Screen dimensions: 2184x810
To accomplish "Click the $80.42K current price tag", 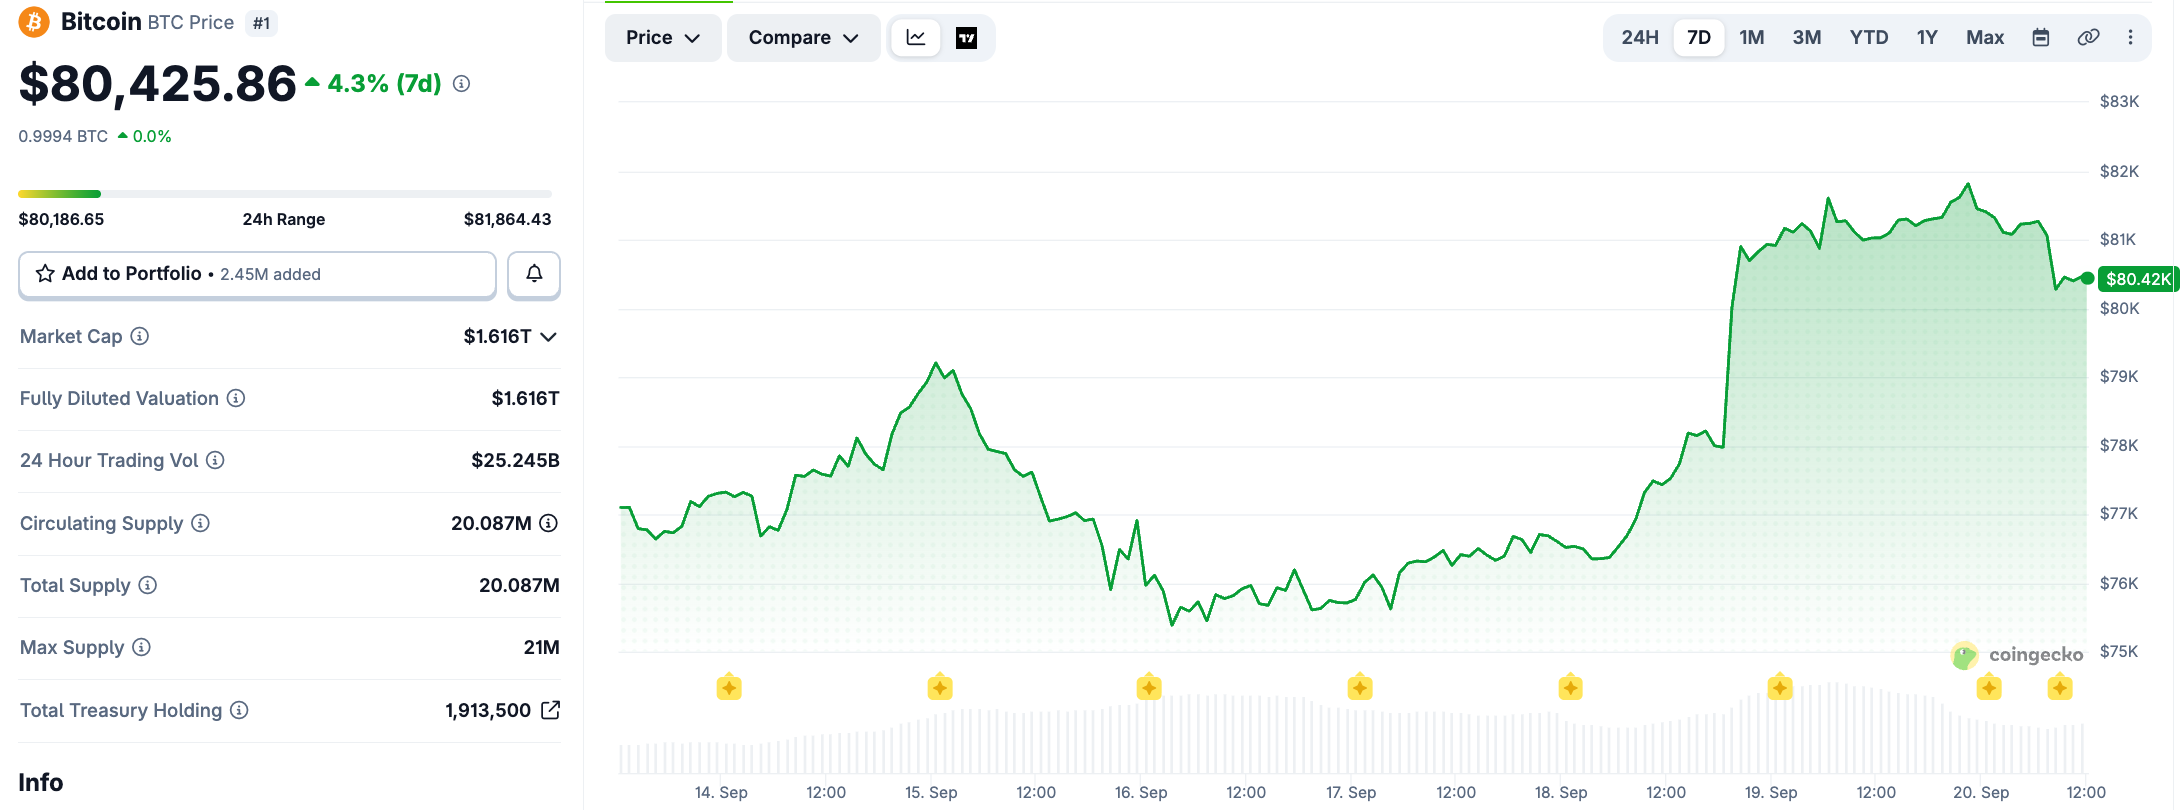I will (x=2138, y=279).
